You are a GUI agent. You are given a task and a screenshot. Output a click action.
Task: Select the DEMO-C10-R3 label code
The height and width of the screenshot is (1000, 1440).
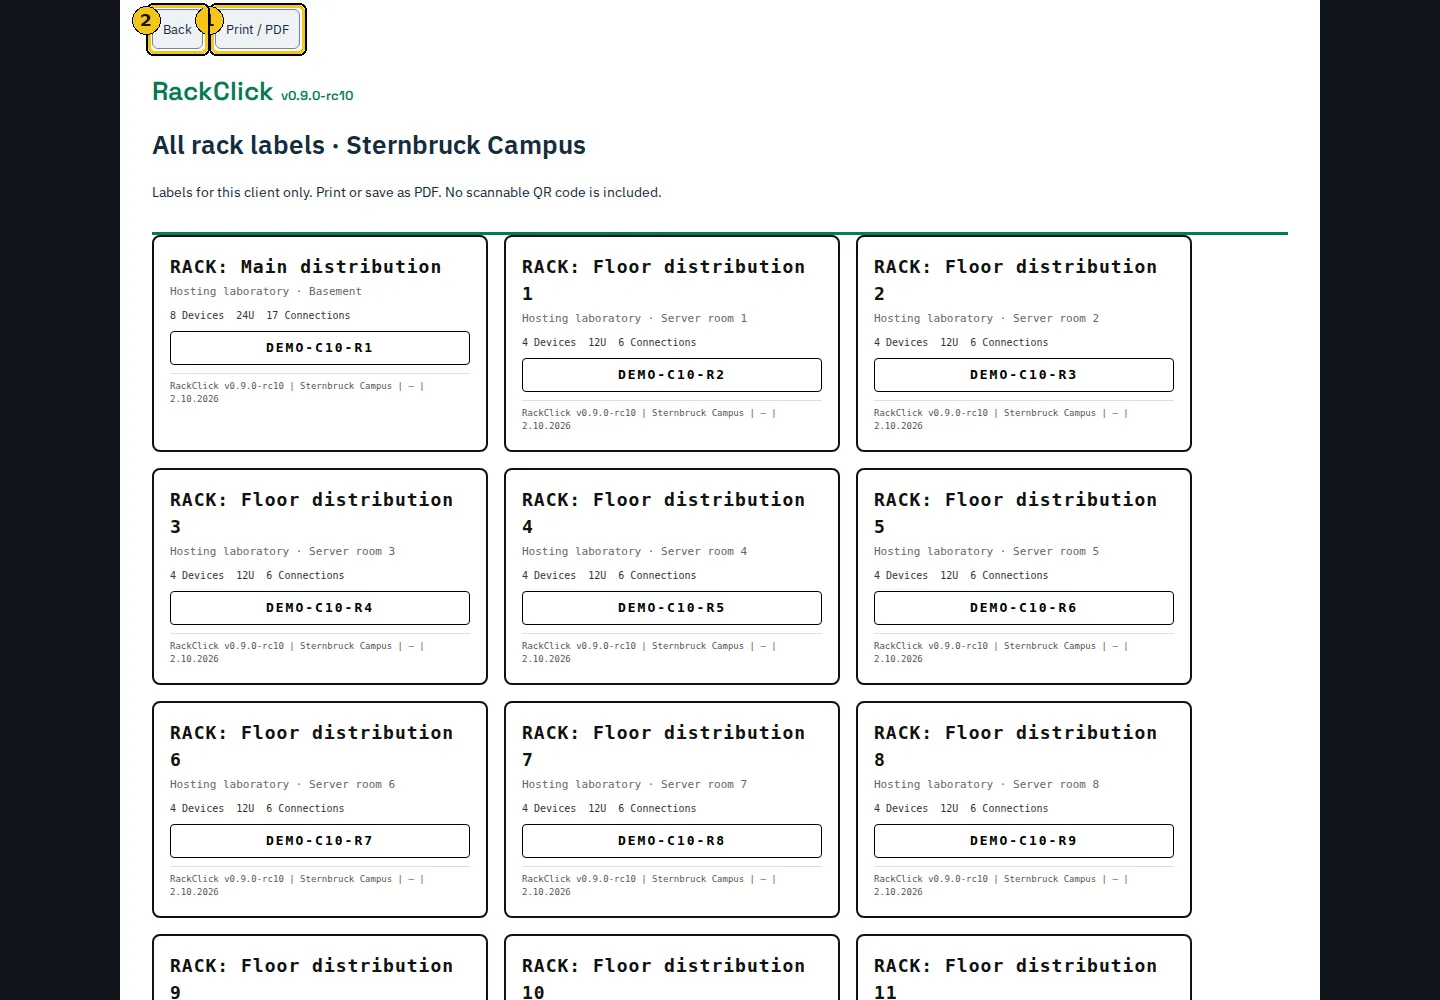point(1024,375)
